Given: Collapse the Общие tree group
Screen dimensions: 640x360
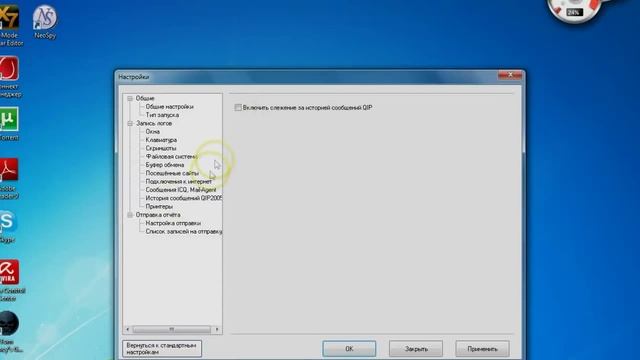Looking at the screenshot, I should tap(130, 98).
